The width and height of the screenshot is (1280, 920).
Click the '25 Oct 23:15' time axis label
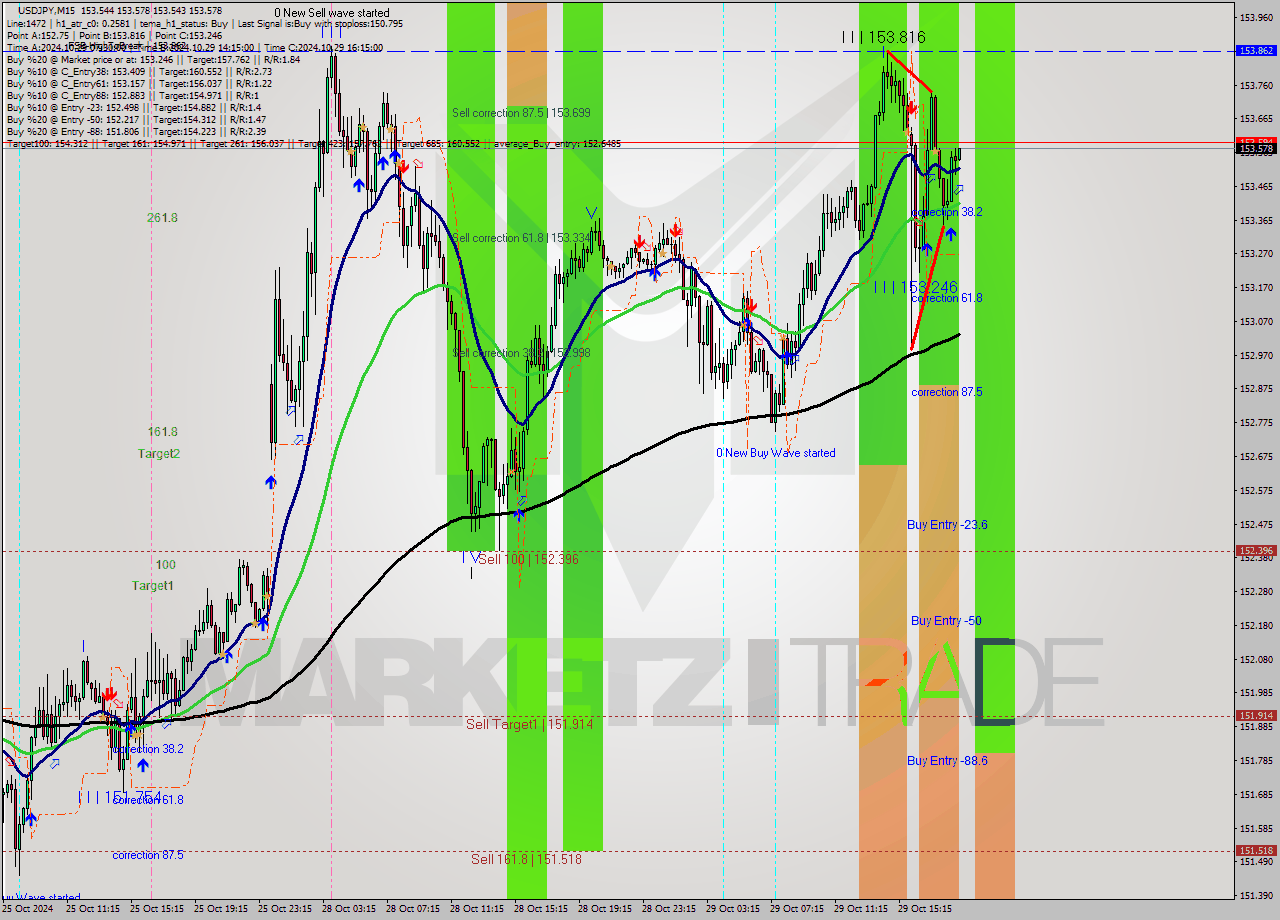284,909
